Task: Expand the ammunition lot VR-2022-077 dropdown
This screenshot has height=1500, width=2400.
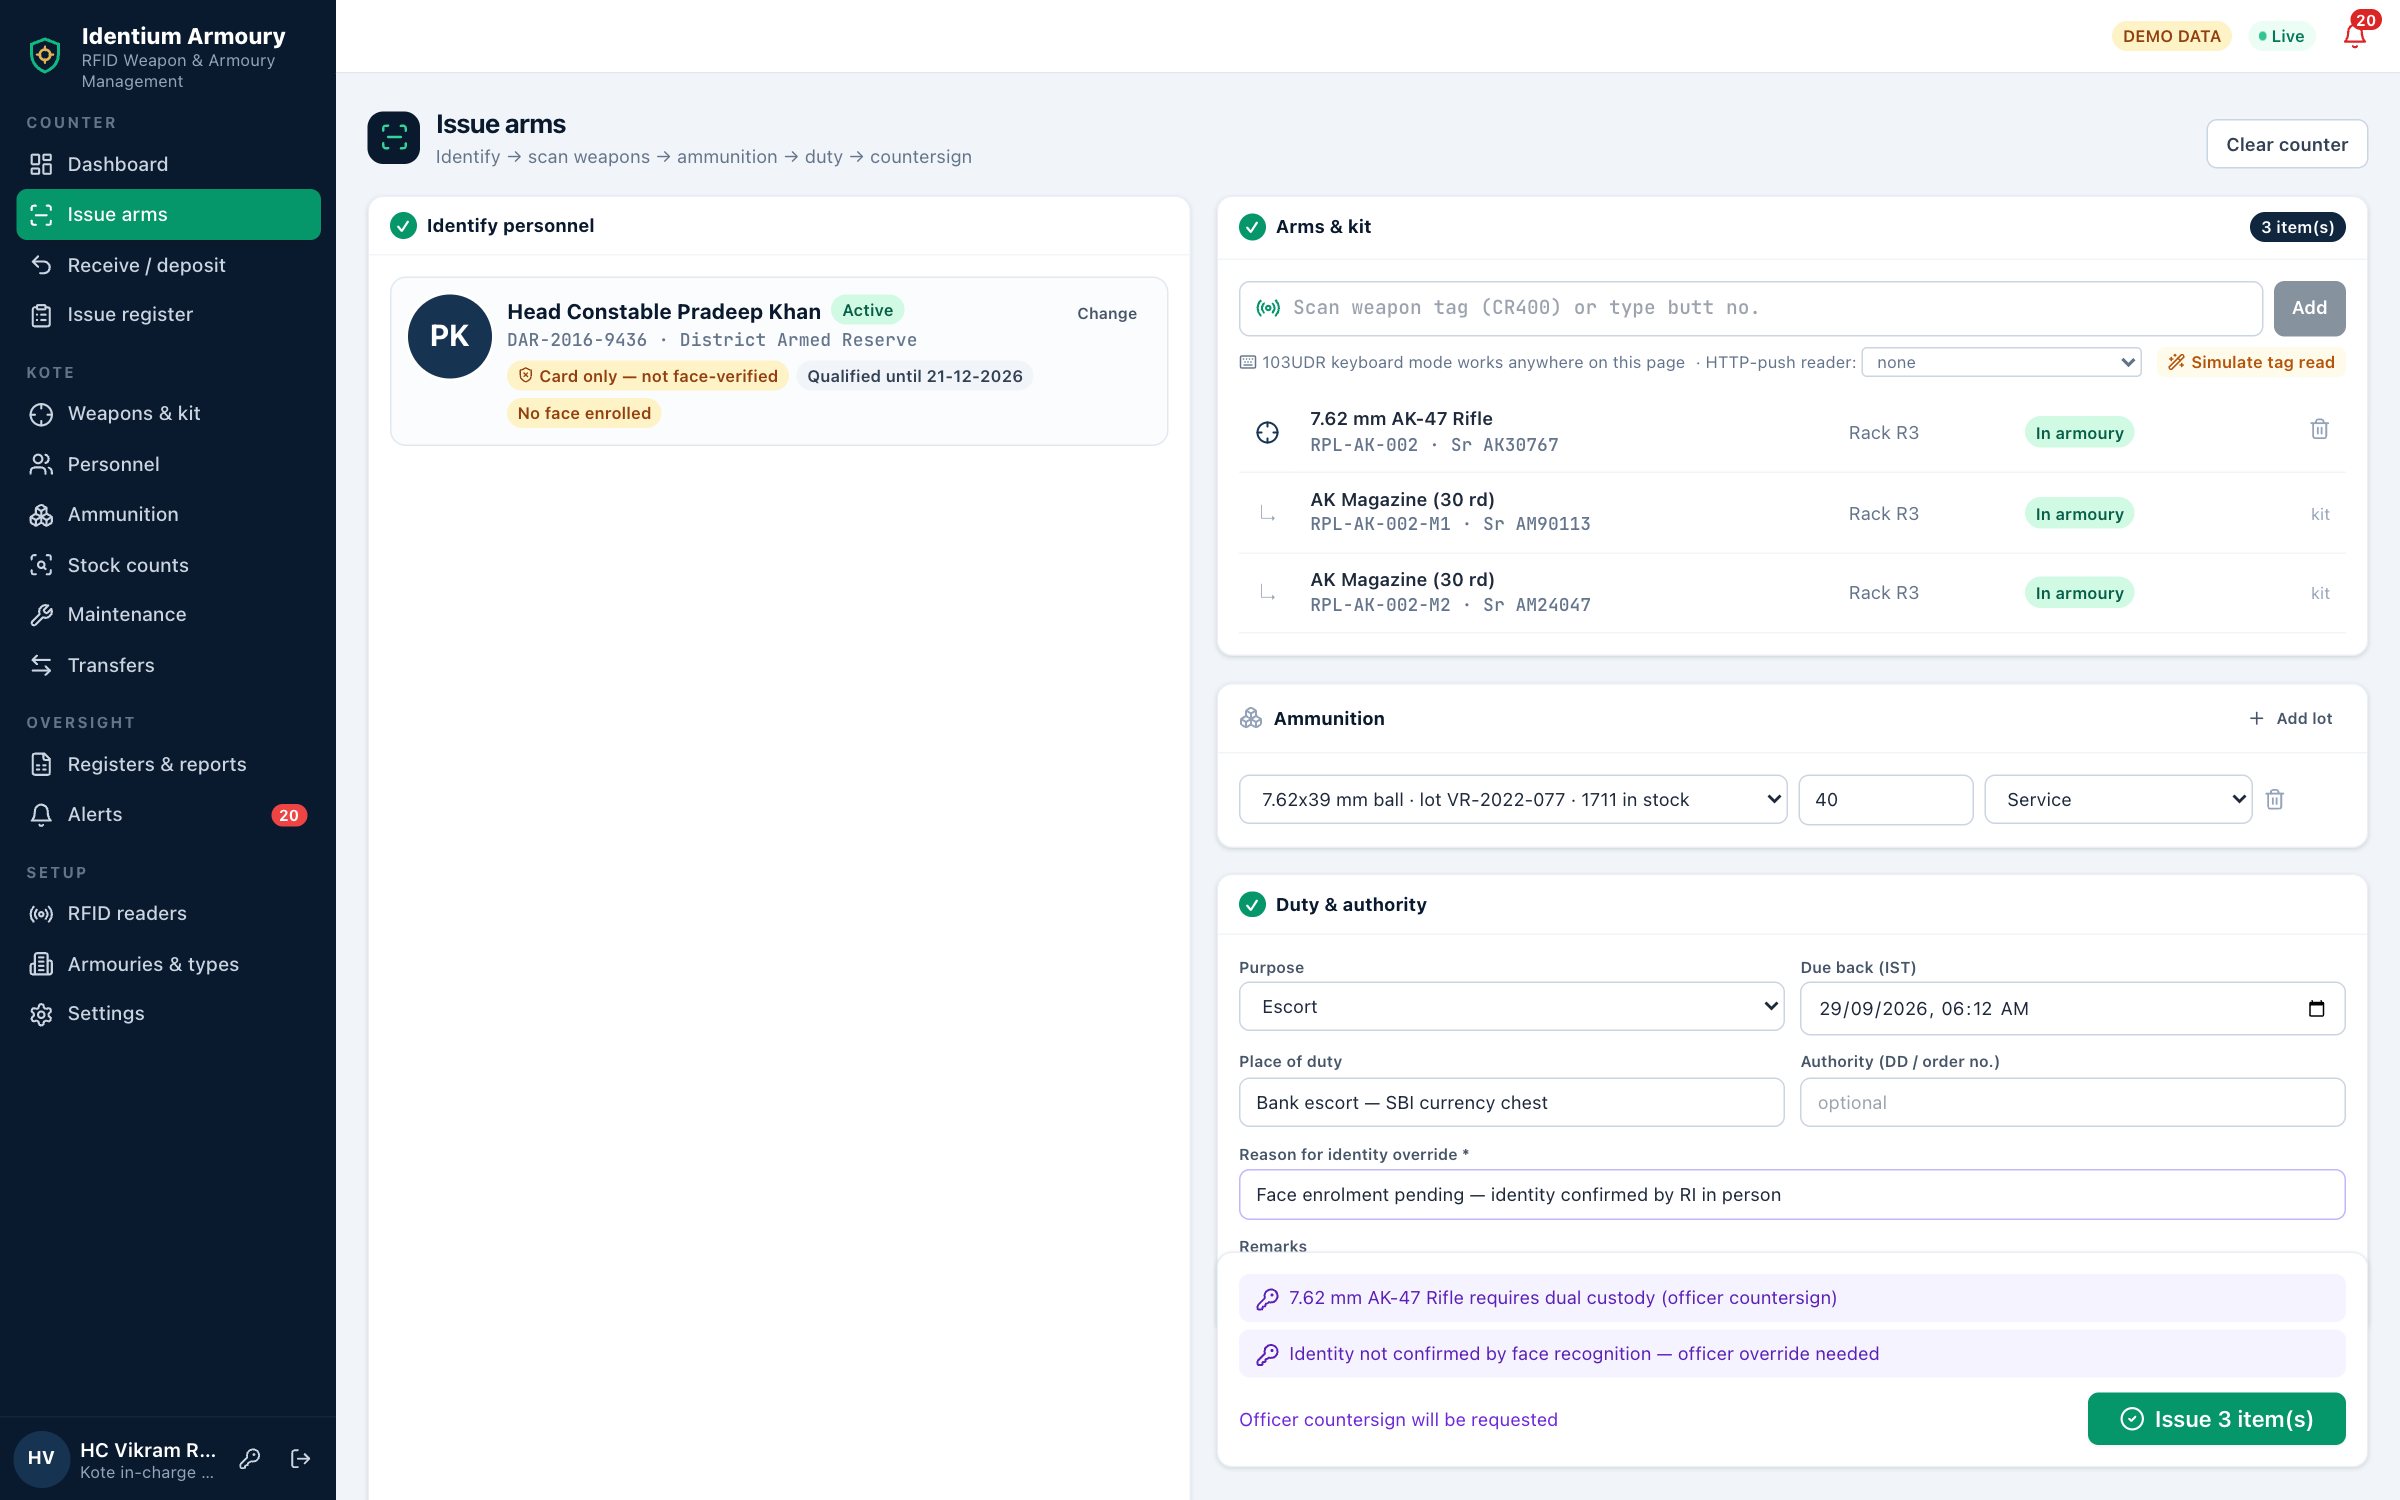Action: (x=1512, y=799)
